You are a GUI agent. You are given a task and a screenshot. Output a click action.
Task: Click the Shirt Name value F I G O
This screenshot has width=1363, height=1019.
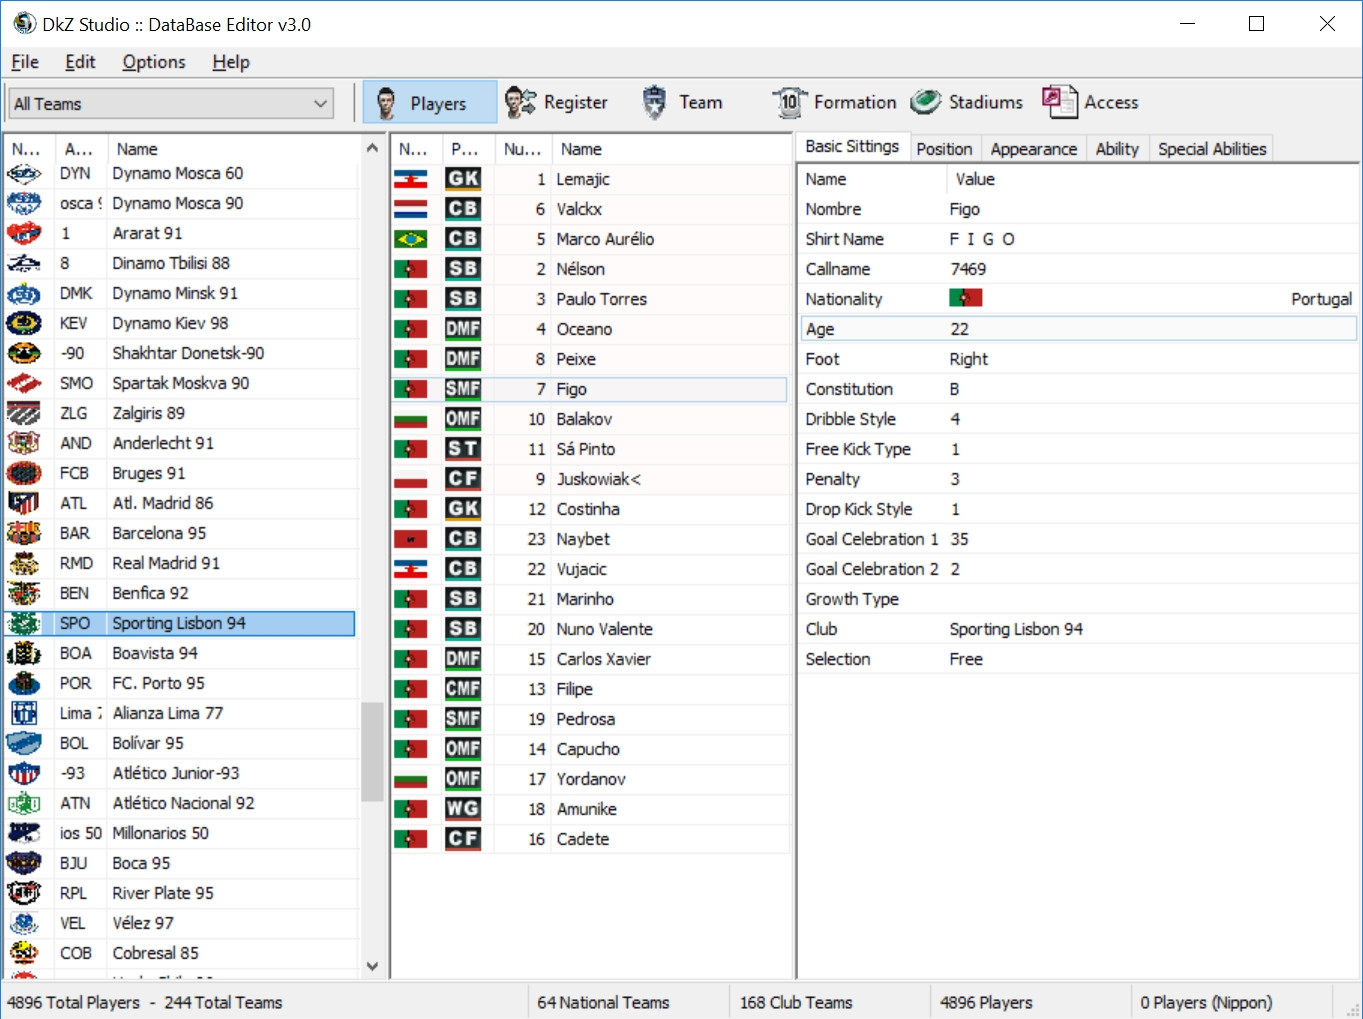(x=982, y=239)
